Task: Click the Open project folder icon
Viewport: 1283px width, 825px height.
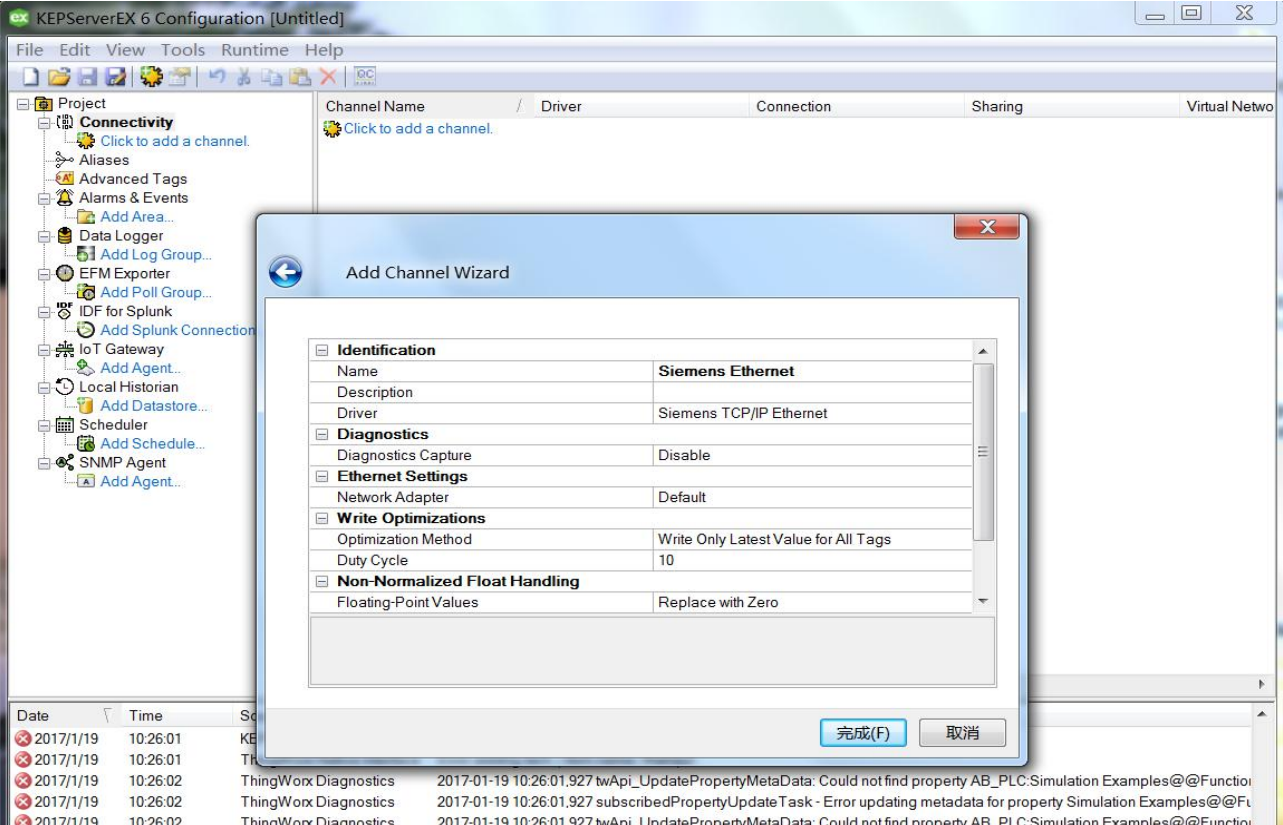Action: (x=59, y=76)
